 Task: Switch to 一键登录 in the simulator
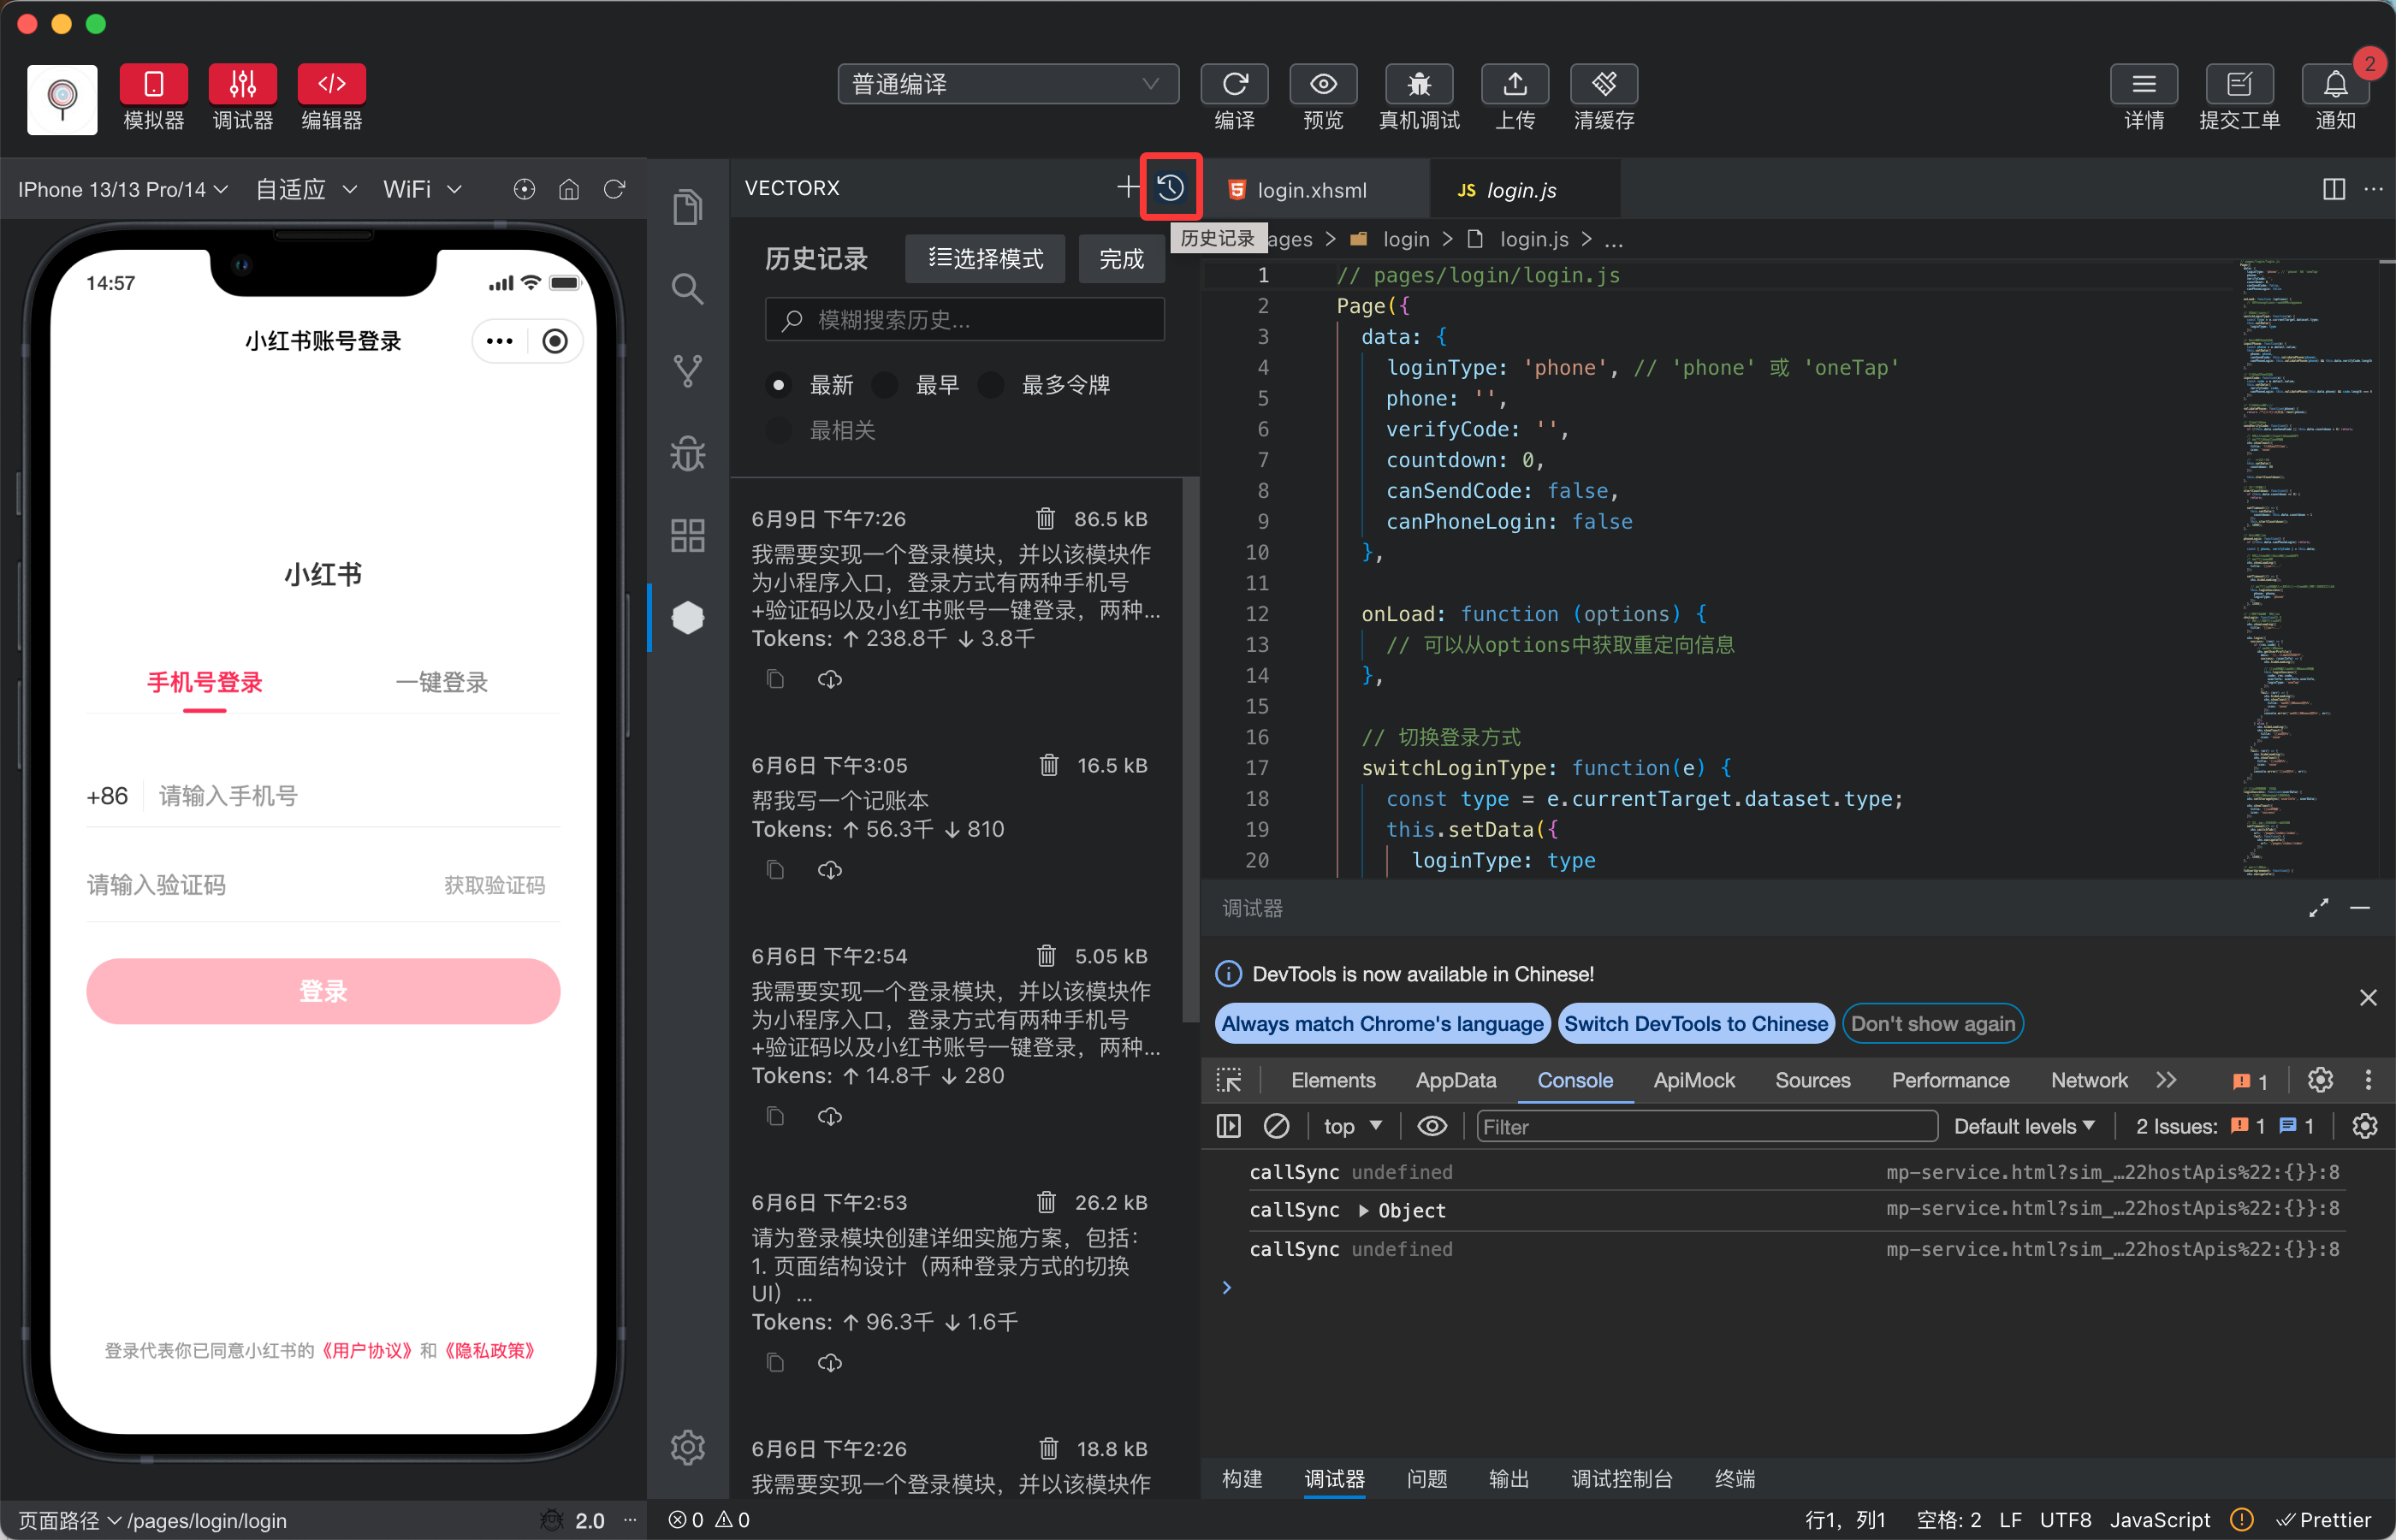(441, 683)
